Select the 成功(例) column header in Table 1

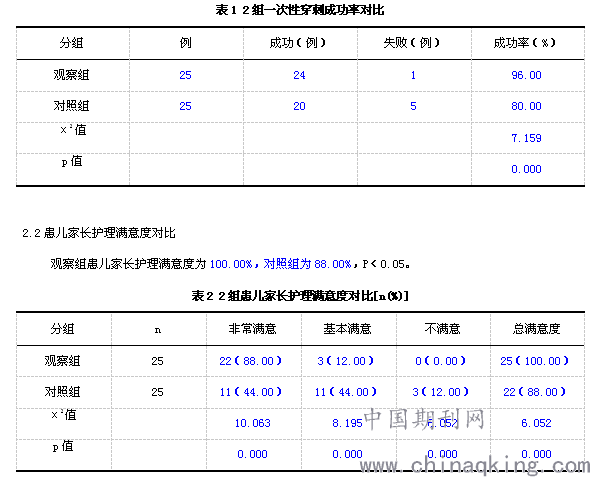[298, 43]
